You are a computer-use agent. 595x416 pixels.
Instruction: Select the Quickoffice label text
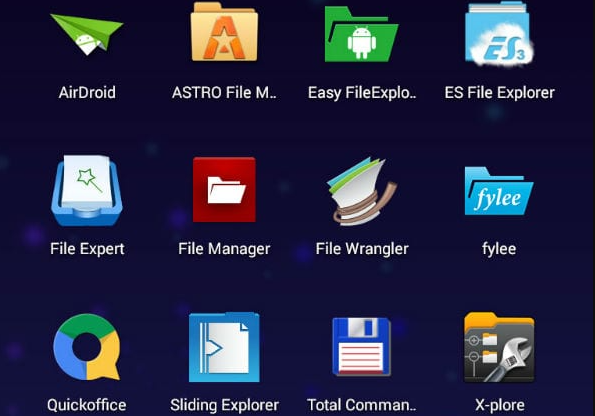point(87,405)
